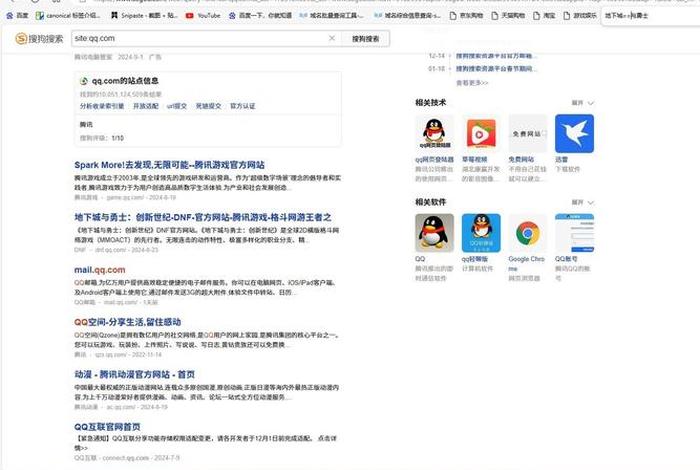Open the YouTube bookmark
Viewport: 700px width, 470px height.
(x=203, y=16)
